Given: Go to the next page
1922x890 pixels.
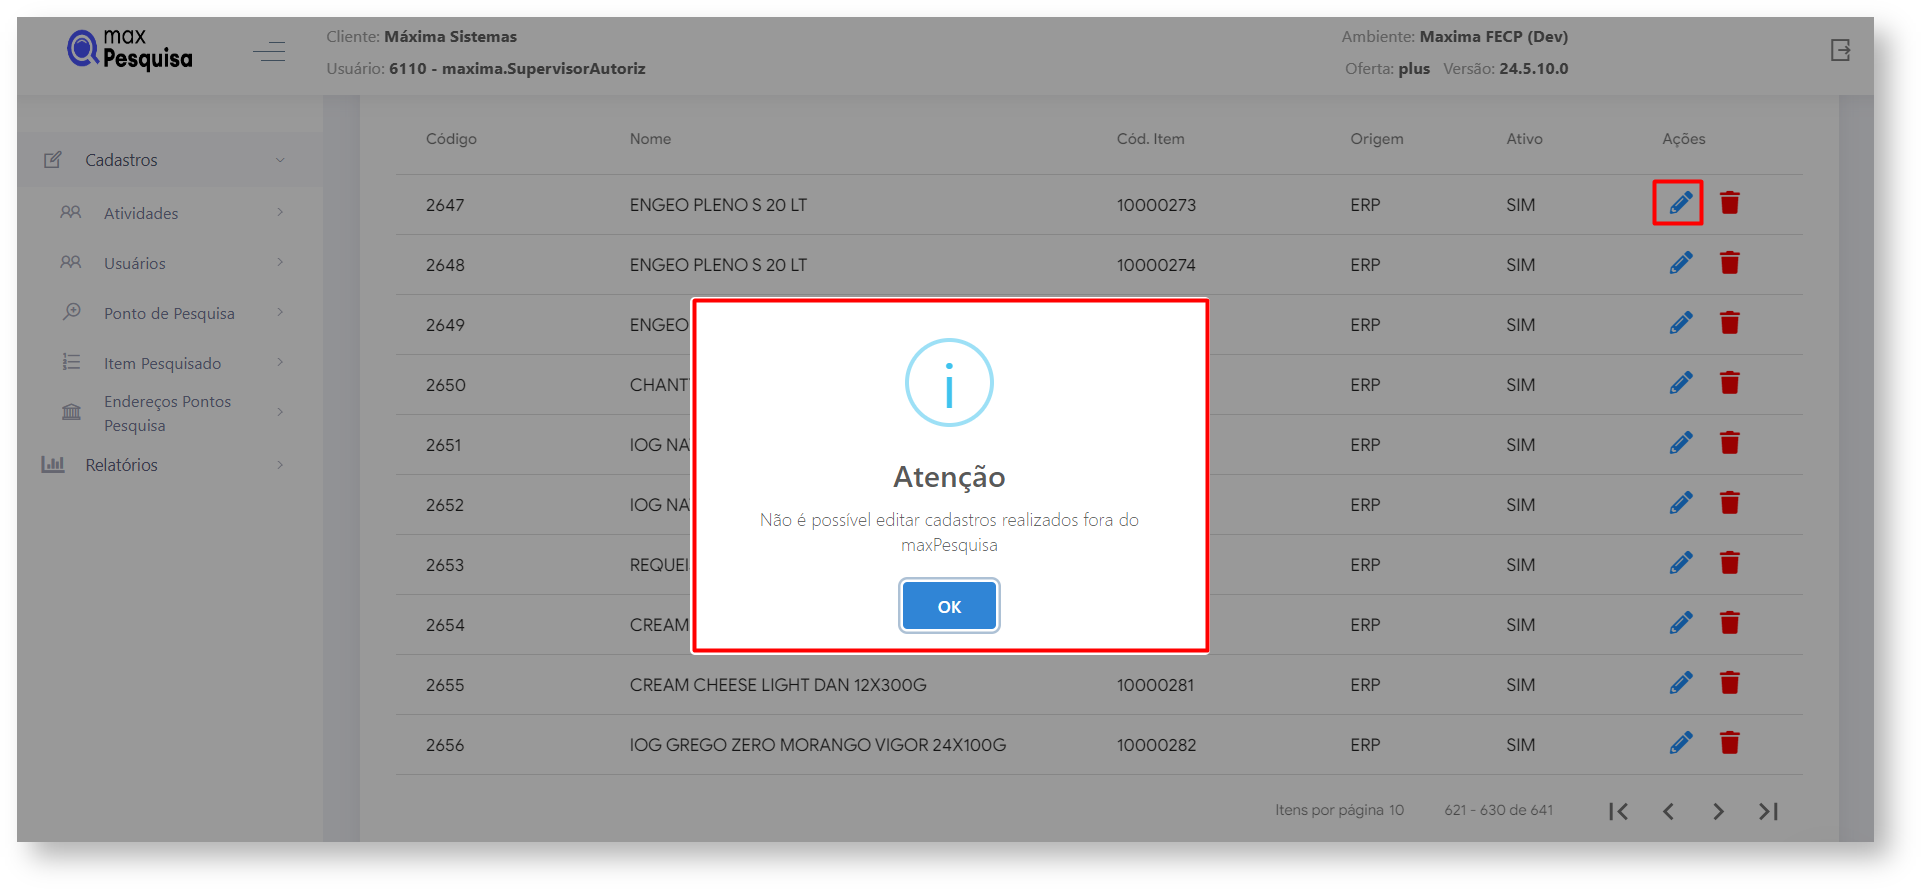Looking at the screenshot, I should [x=1718, y=811].
